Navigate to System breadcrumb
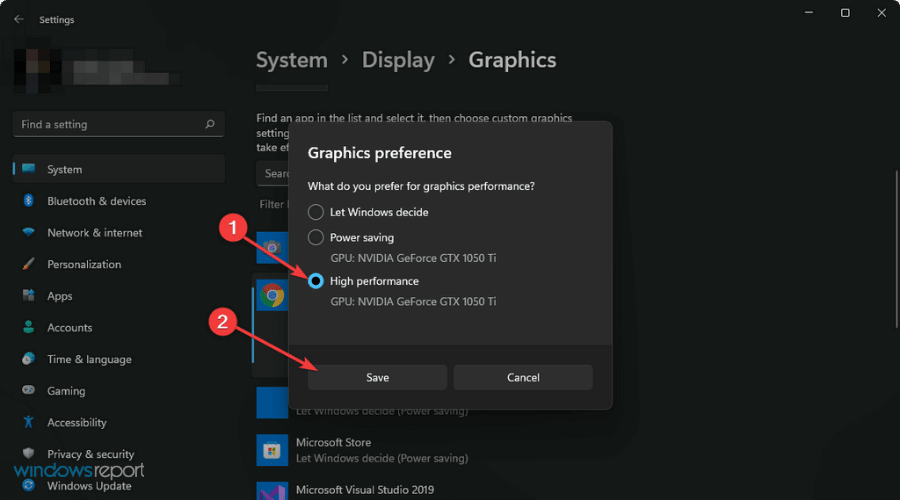 (x=292, y=60)
